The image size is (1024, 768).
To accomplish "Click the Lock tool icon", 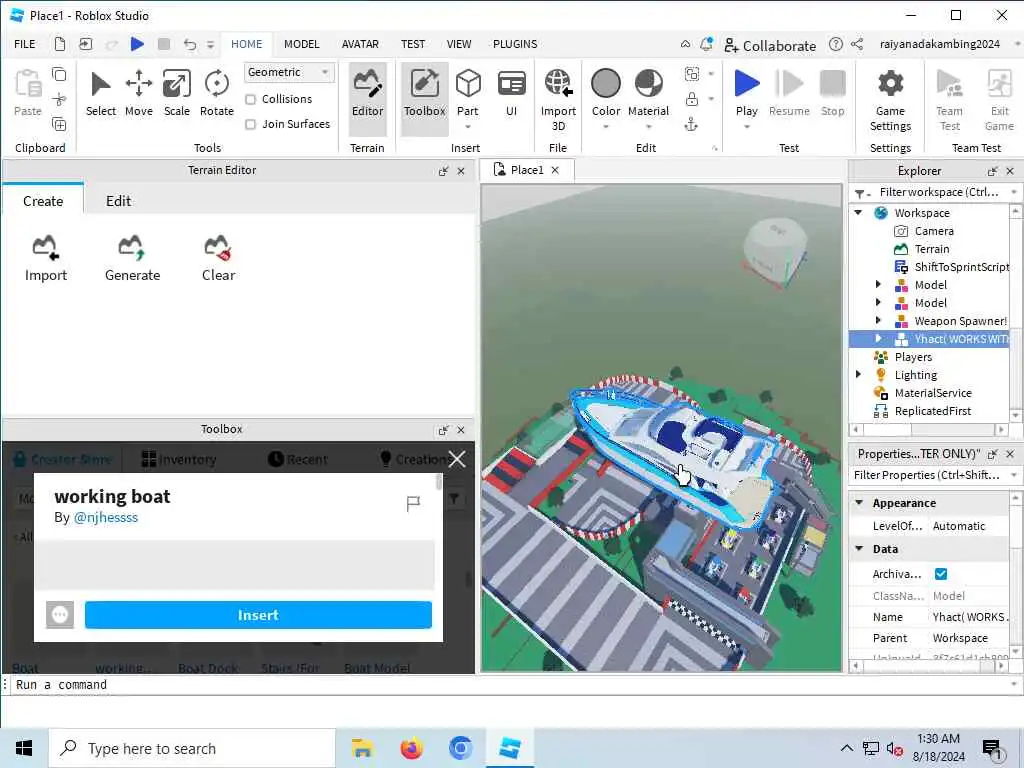I will tap(691, 99).
